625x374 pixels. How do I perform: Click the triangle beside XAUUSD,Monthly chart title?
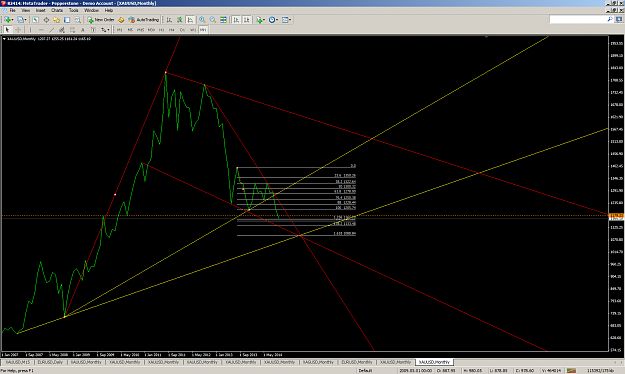pyautogui.click(x=4, y=39)
